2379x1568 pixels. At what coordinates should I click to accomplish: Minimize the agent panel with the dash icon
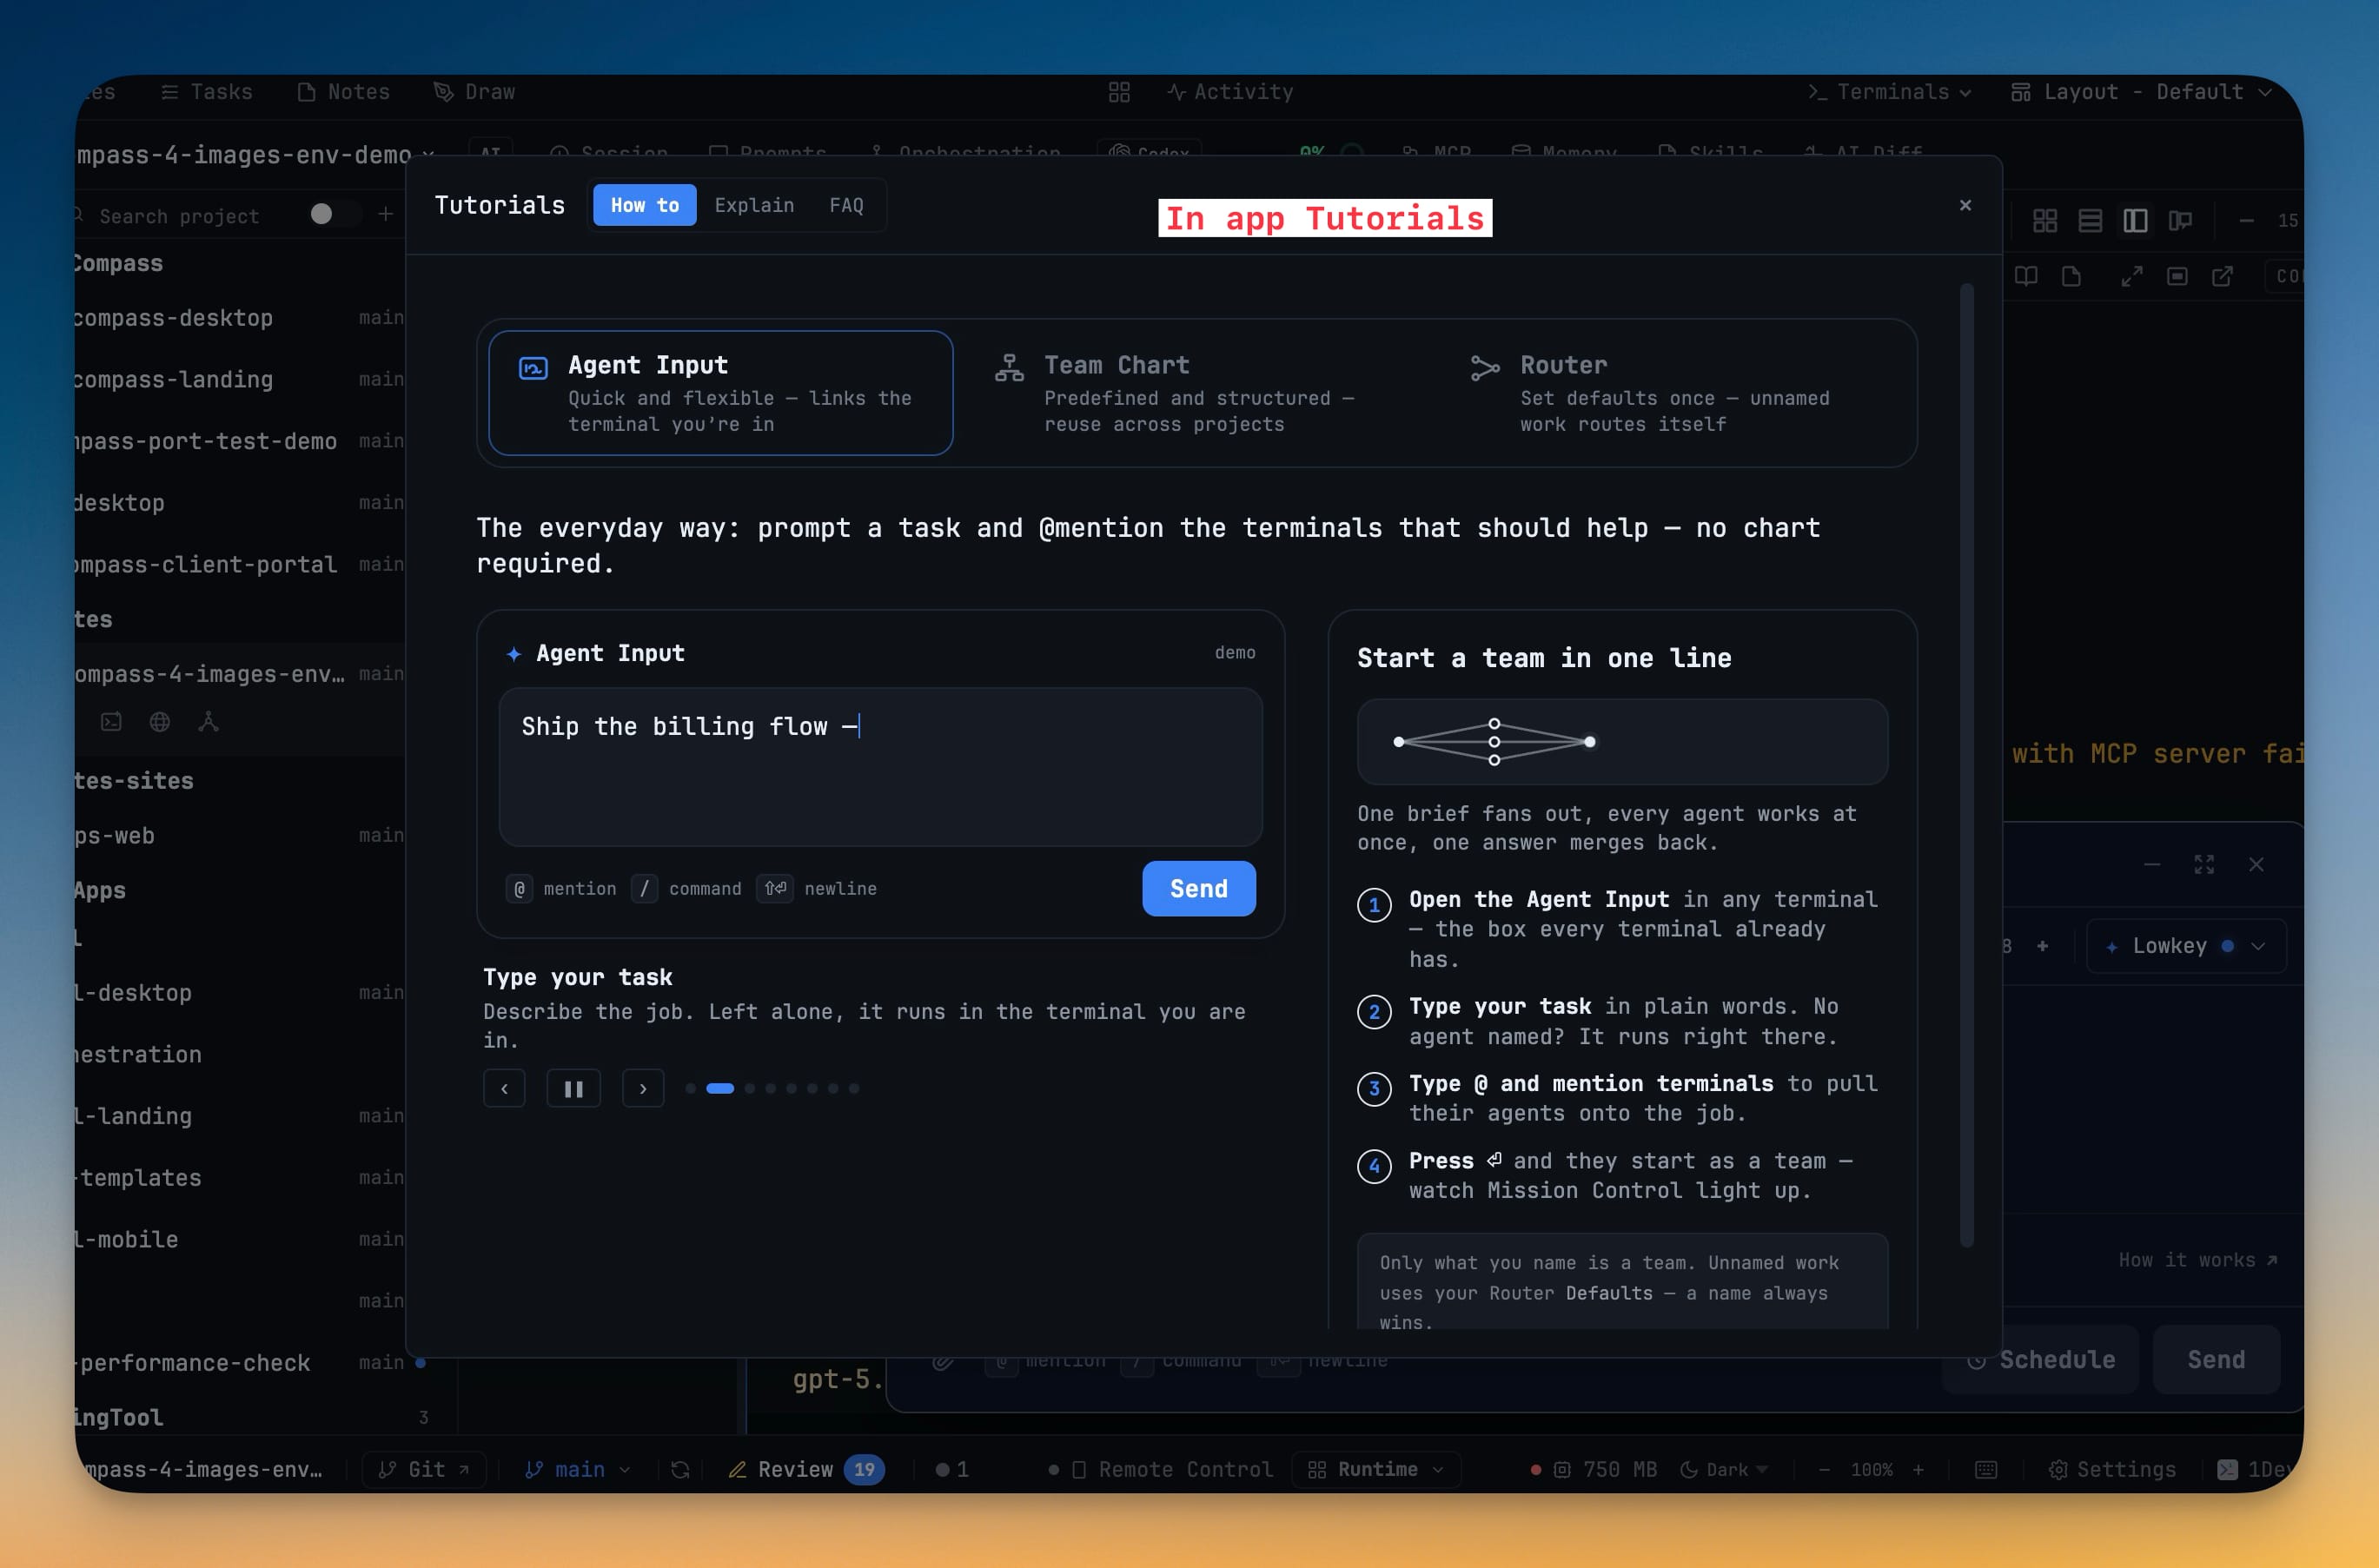pos(2152,864)
